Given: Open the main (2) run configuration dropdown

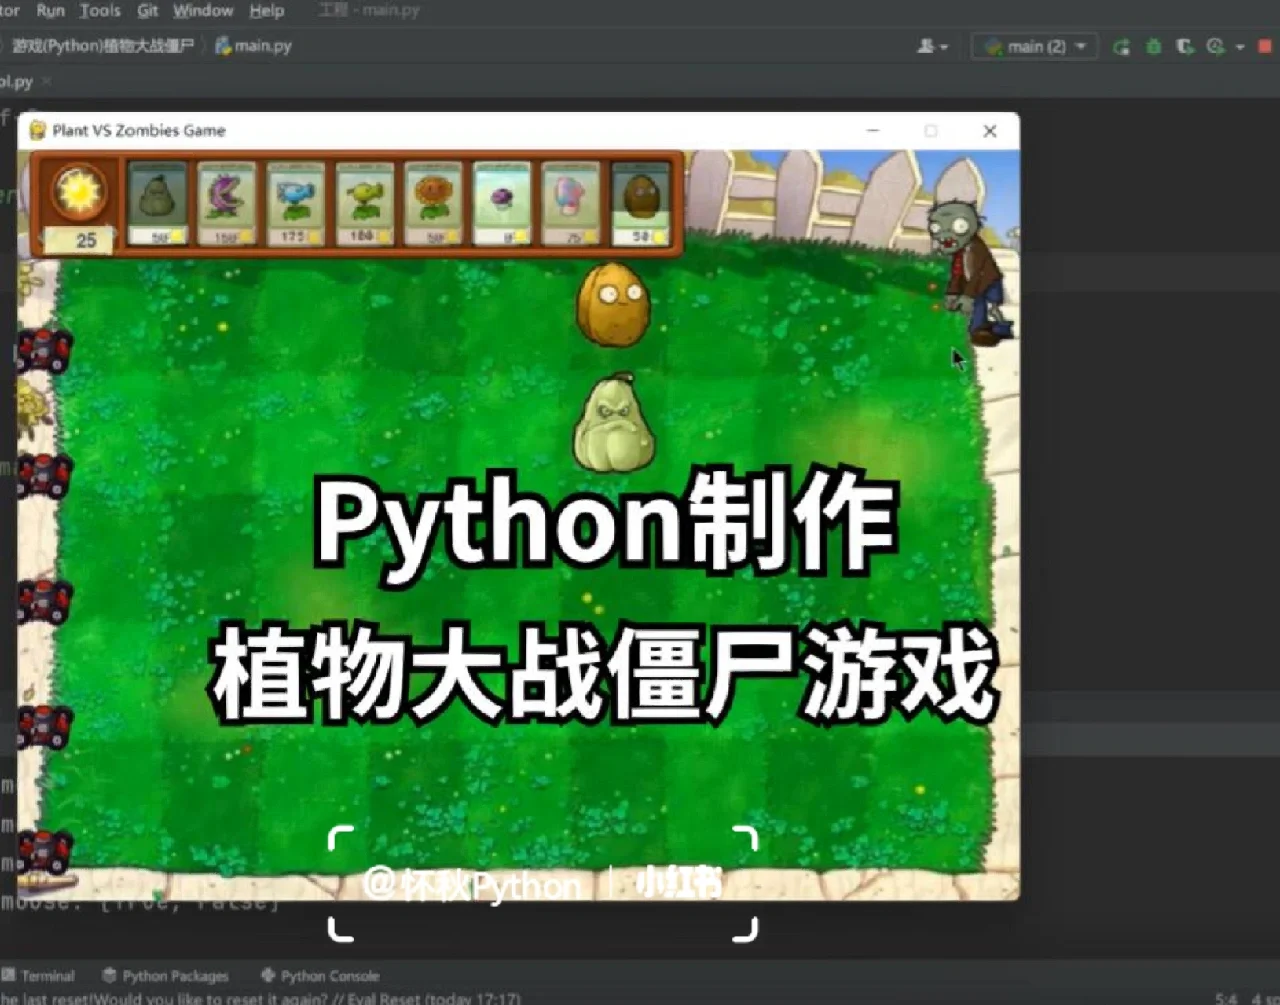Looking at the screenshot, I should click(1035, 46).
